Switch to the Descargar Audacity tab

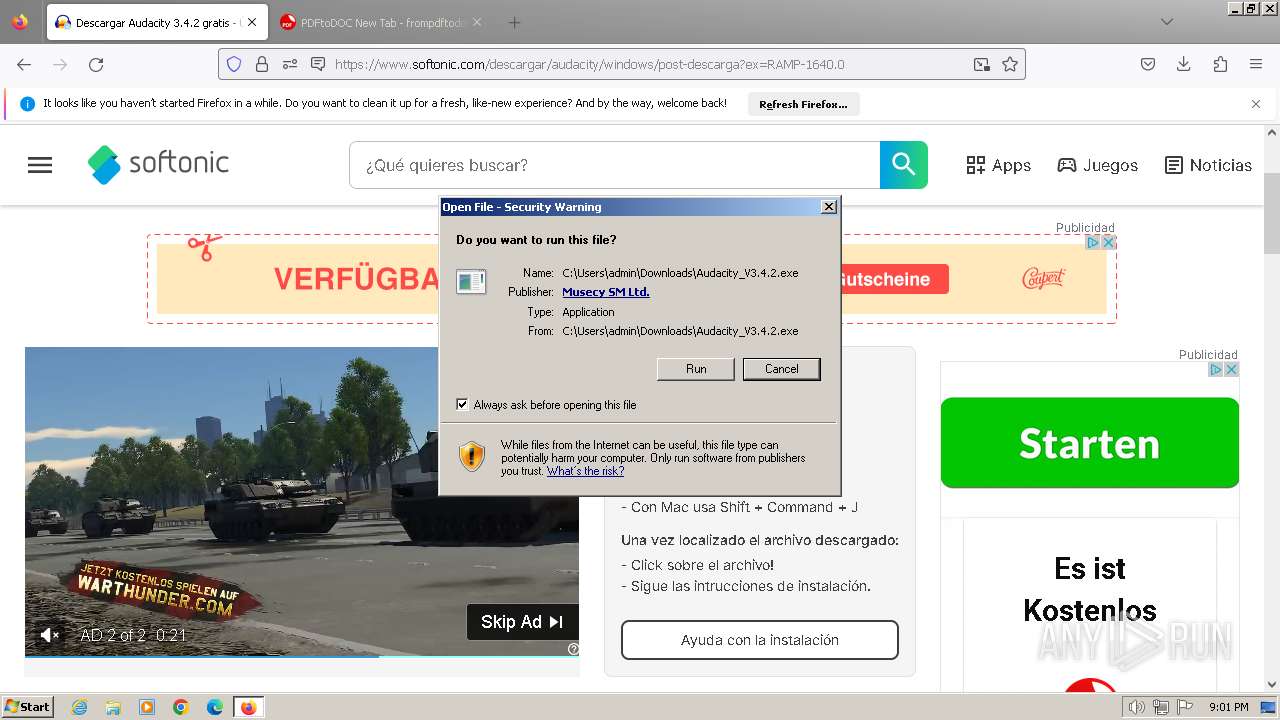(x=156, y=22)
